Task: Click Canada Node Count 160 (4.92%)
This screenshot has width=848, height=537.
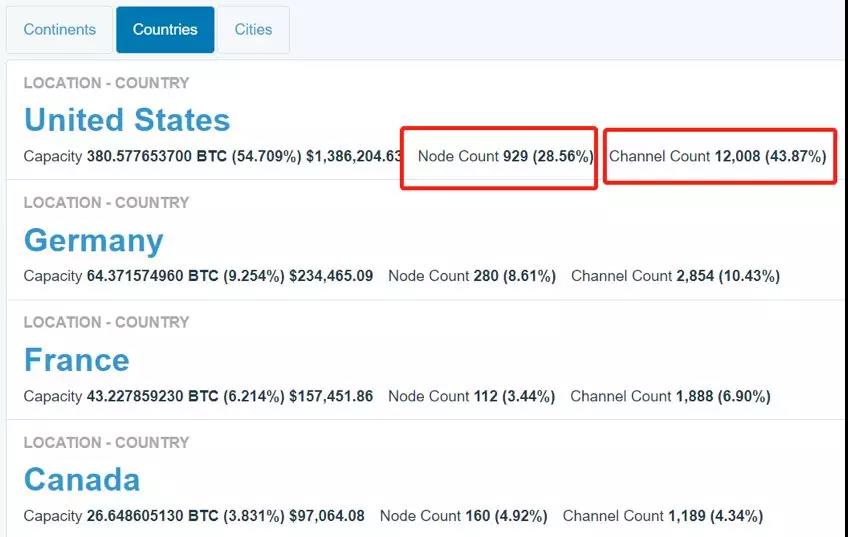Action: coord(463,515)
